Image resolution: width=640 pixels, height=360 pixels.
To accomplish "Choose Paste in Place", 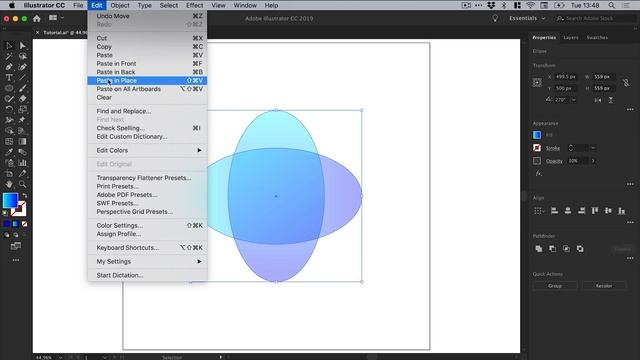I will click(148, 80).
